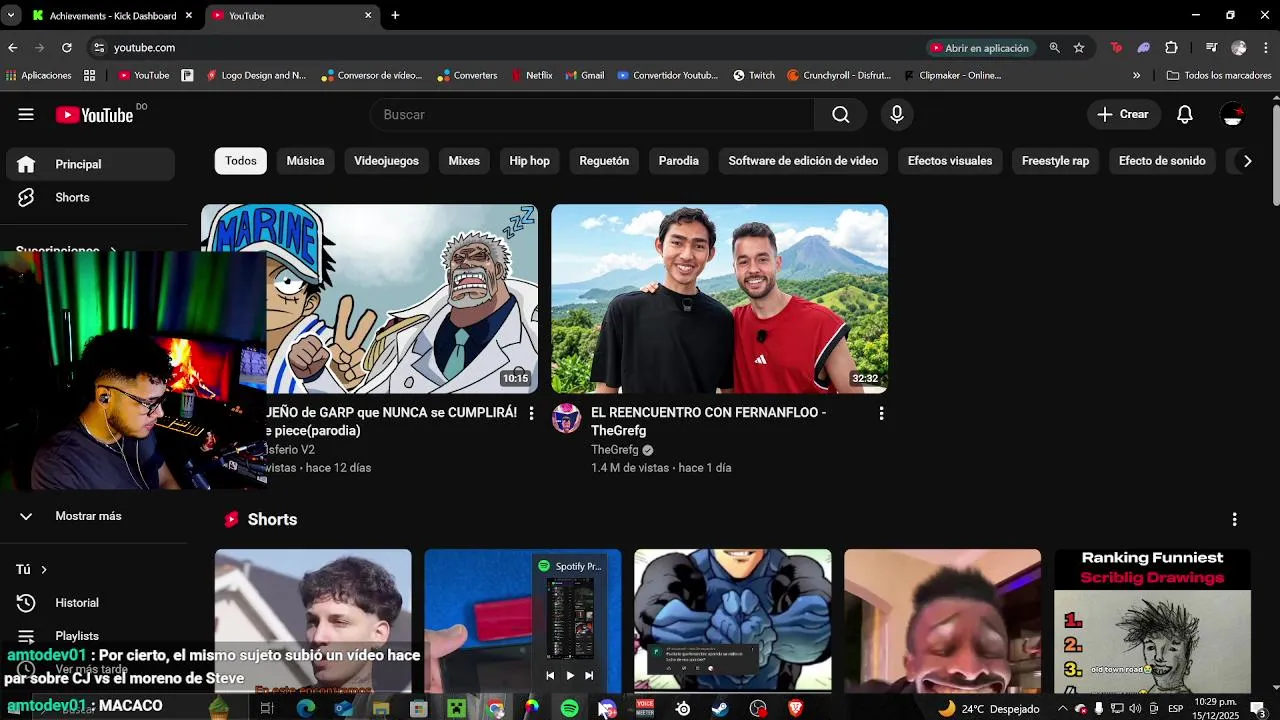The width and height of the screenshot is (1280, 720).
Task: Click Abrir en aplicación button
Action: pyautogui.click(x=979, y=47)
